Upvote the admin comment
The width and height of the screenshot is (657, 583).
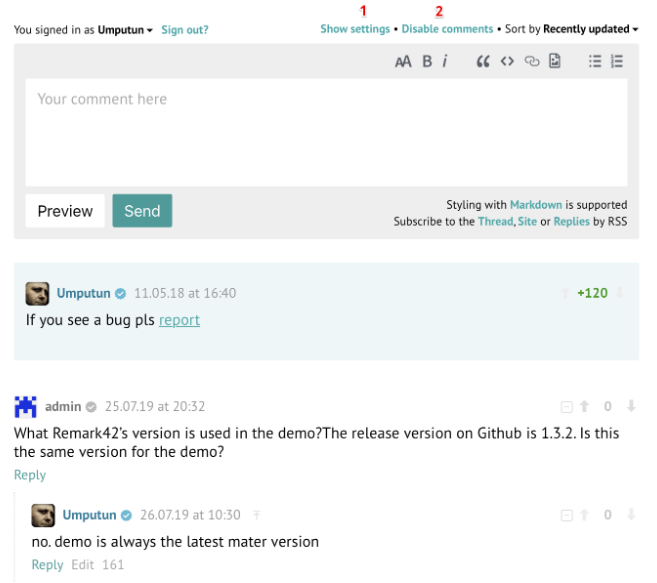tap(584, 406)
